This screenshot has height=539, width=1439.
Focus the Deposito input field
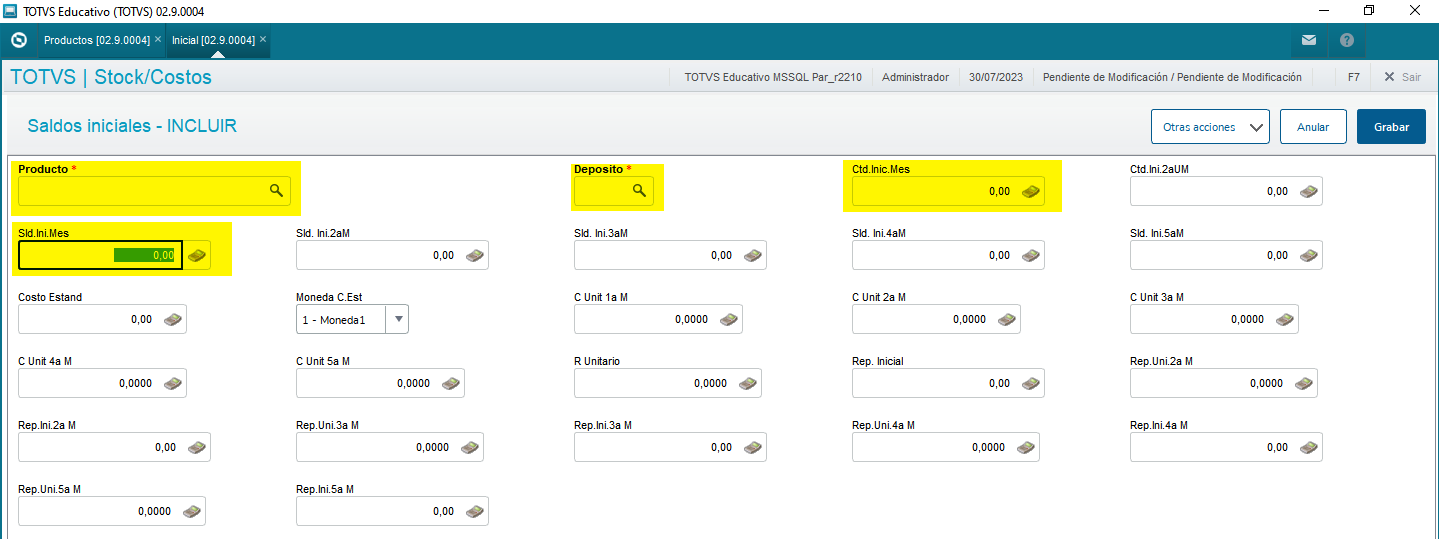click(614, 191)
